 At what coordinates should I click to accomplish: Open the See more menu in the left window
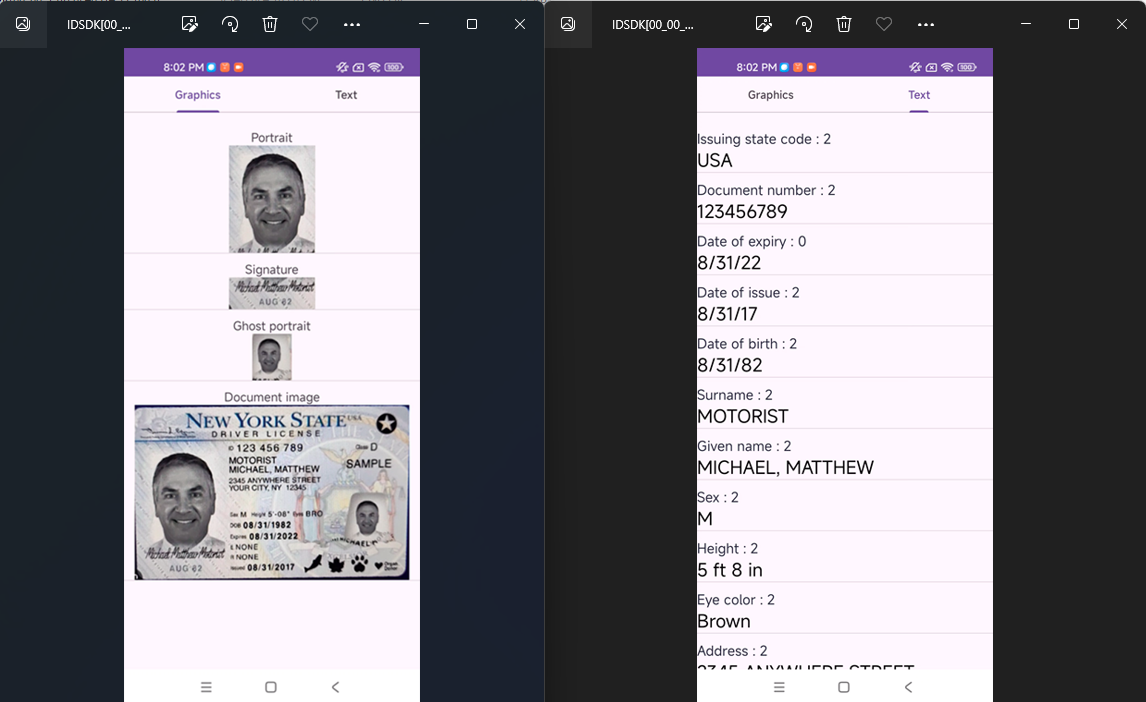(x=351, y=24)
